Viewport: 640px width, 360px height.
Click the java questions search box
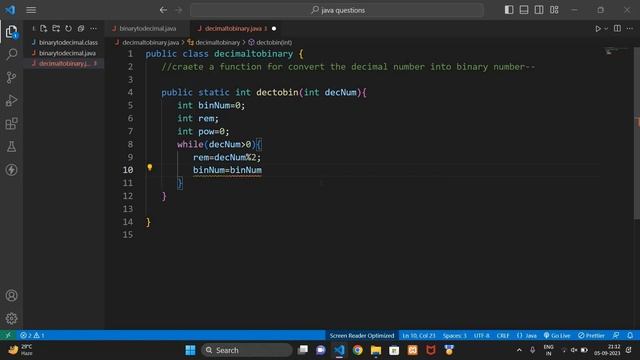click(x=337, y=10)
